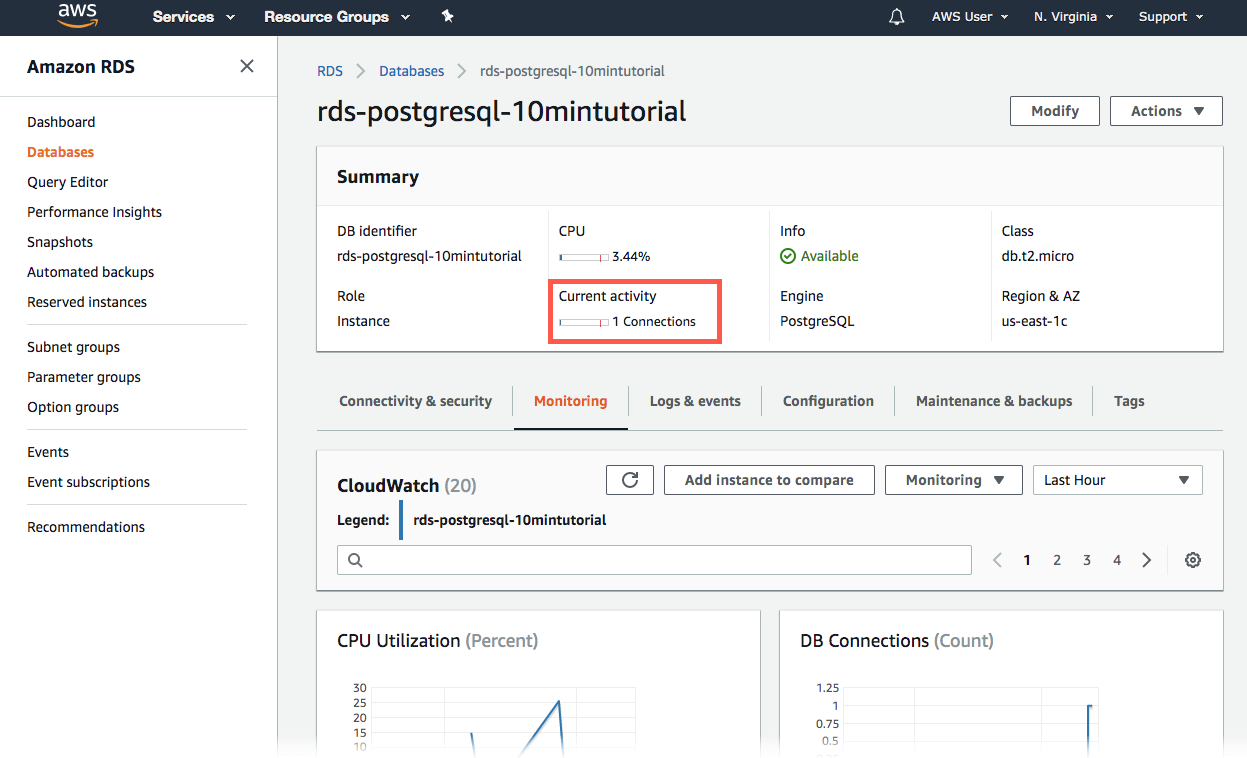
Task: Switch to the Configuration tab
Action: (828, 401)
